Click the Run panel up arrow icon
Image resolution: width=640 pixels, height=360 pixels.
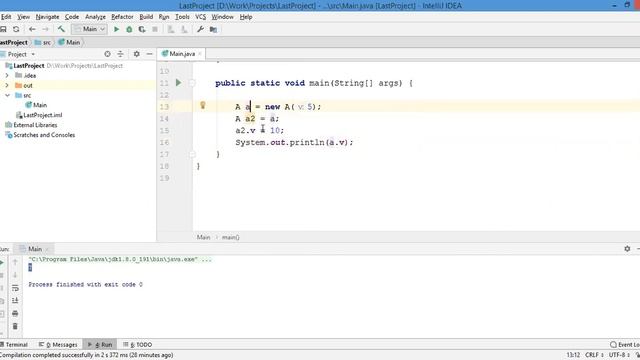tap(15, 262)
